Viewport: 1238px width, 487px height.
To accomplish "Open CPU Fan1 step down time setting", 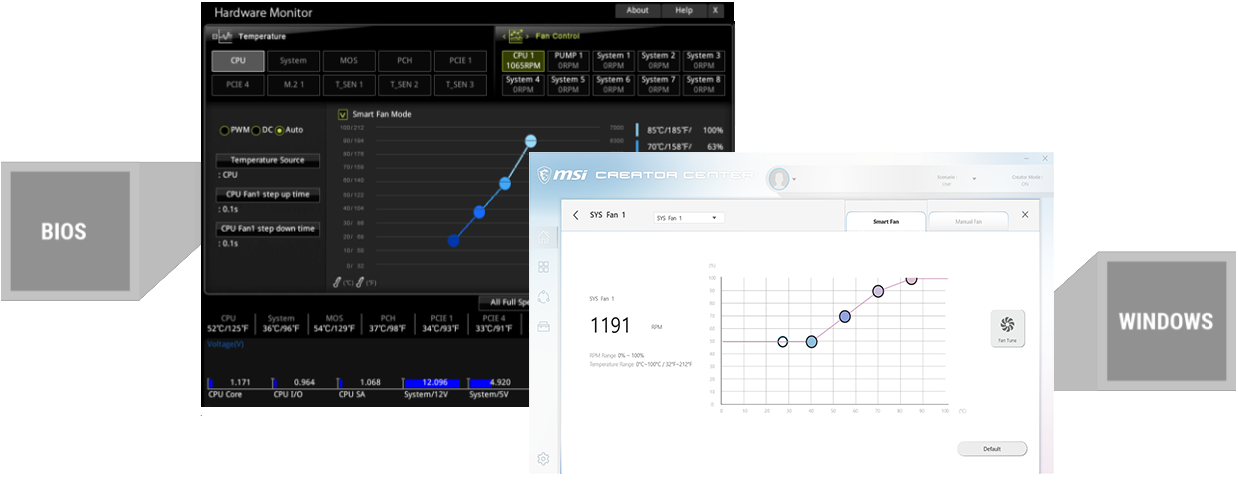I will (268, 228).
